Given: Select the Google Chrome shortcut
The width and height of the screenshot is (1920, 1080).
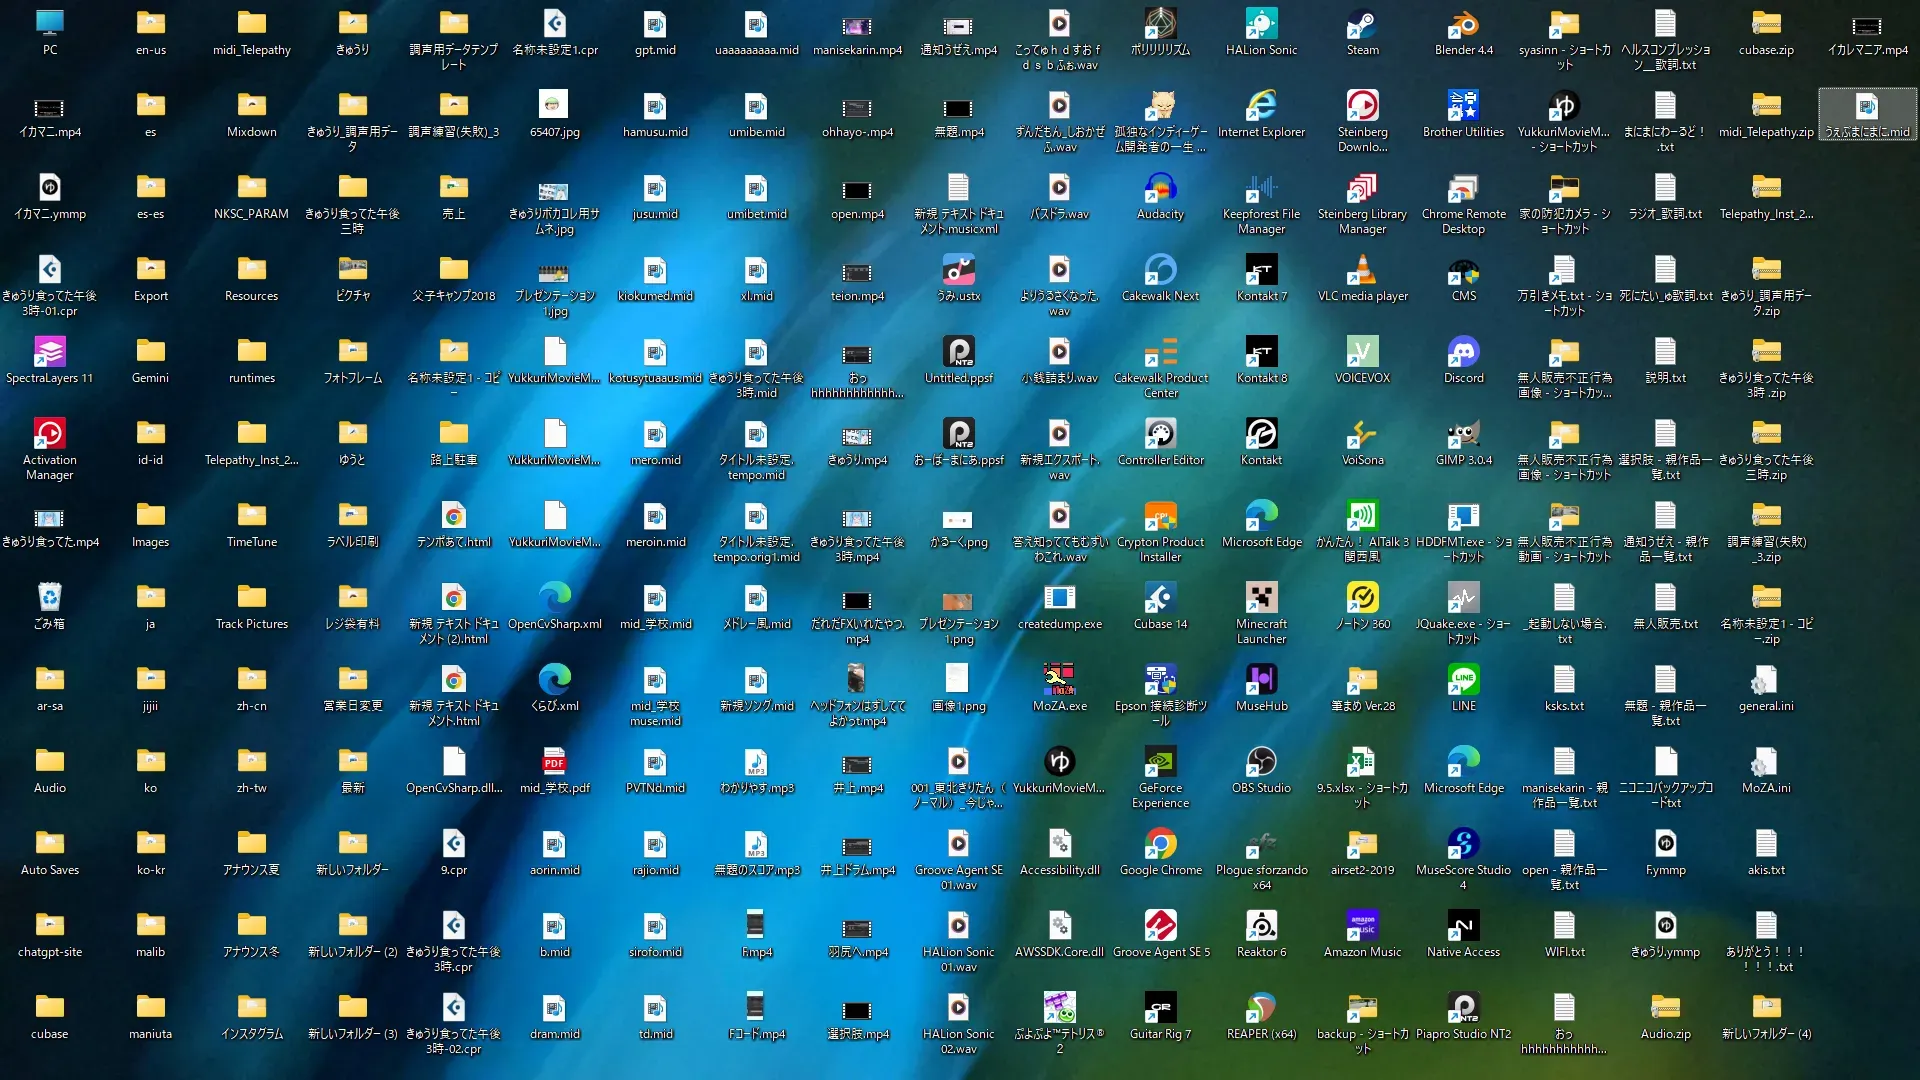Looking at the screenshot, I should click(1160, 844).
